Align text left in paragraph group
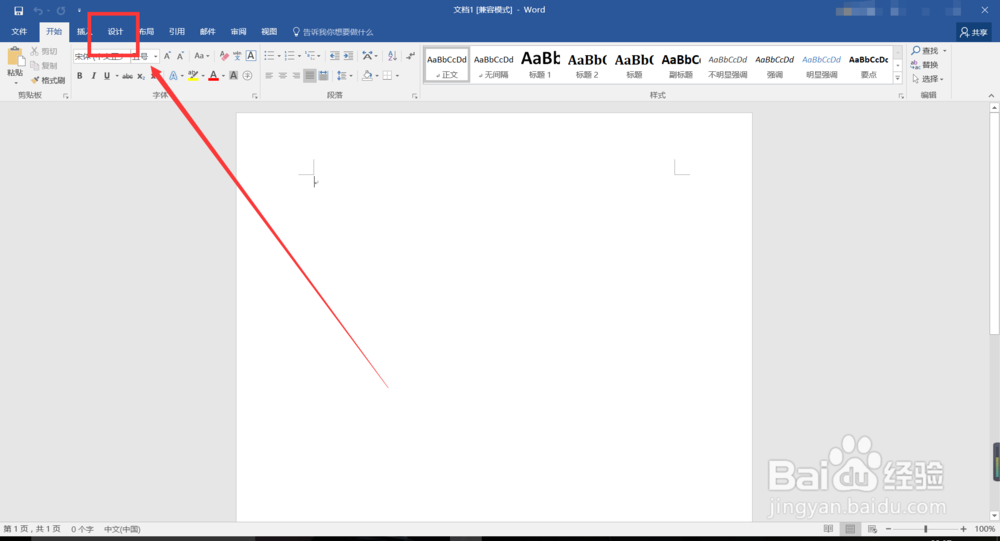 269,76
